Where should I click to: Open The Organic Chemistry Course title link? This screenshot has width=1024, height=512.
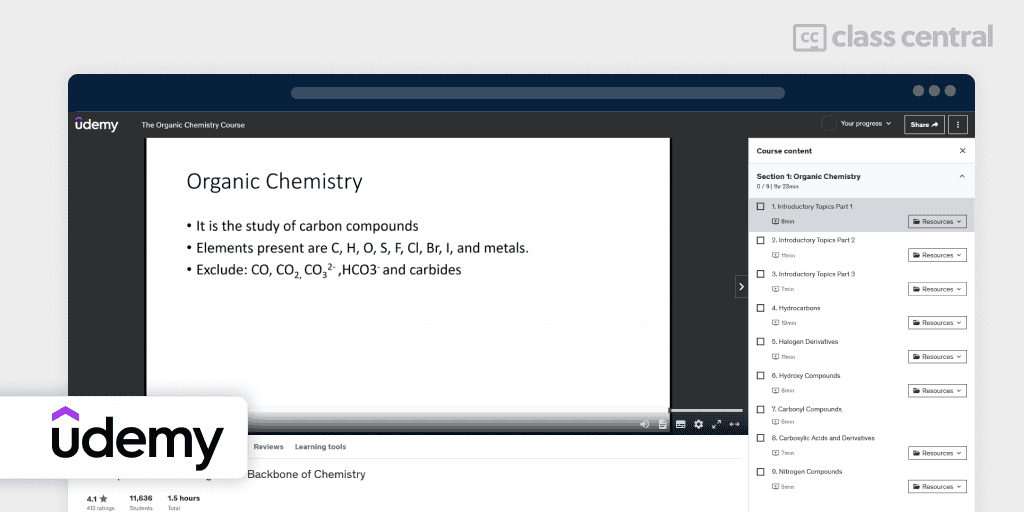tap(193, 125)
